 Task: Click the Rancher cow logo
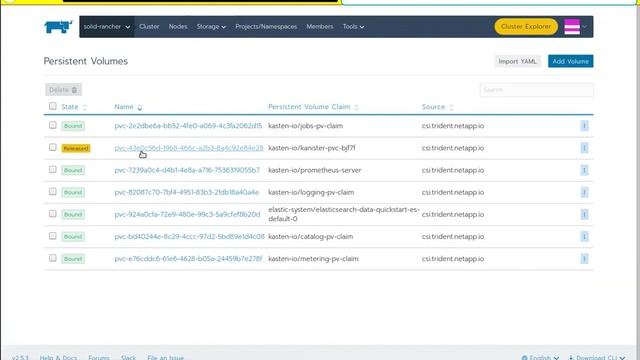click(58, 27)
